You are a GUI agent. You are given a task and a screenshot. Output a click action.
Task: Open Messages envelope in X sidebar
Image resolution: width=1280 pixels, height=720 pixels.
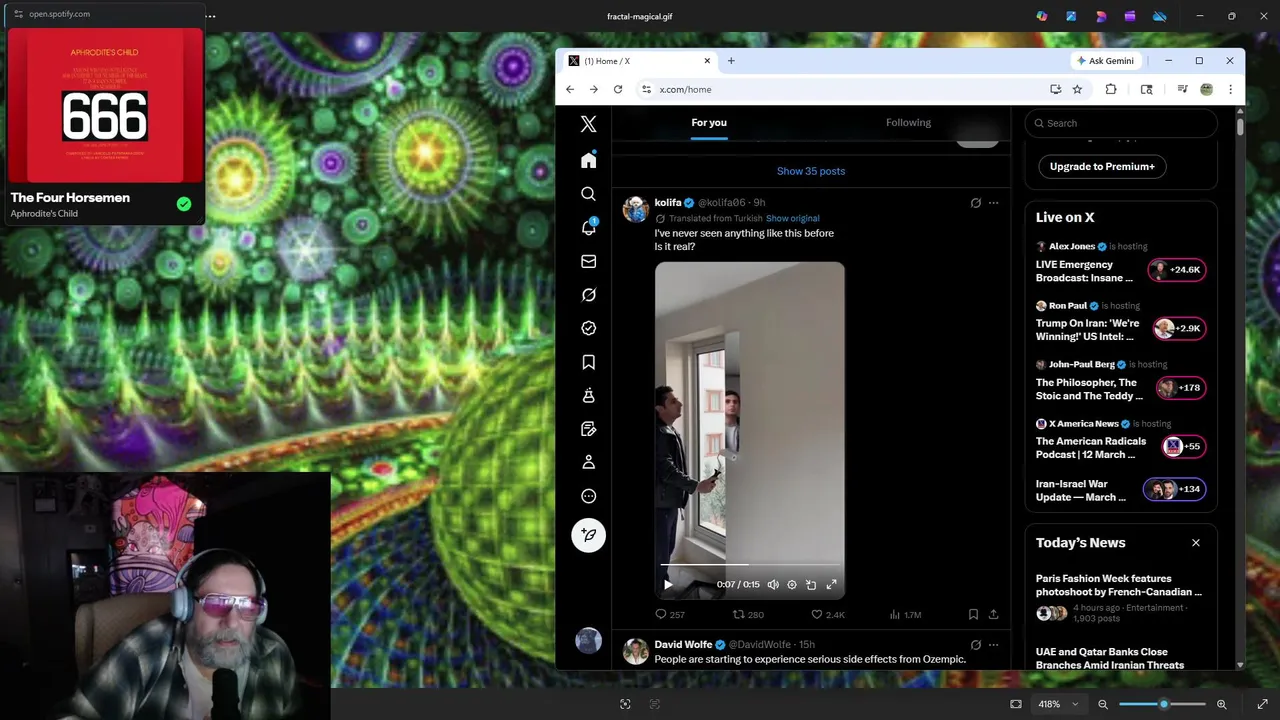coord(588,261)
